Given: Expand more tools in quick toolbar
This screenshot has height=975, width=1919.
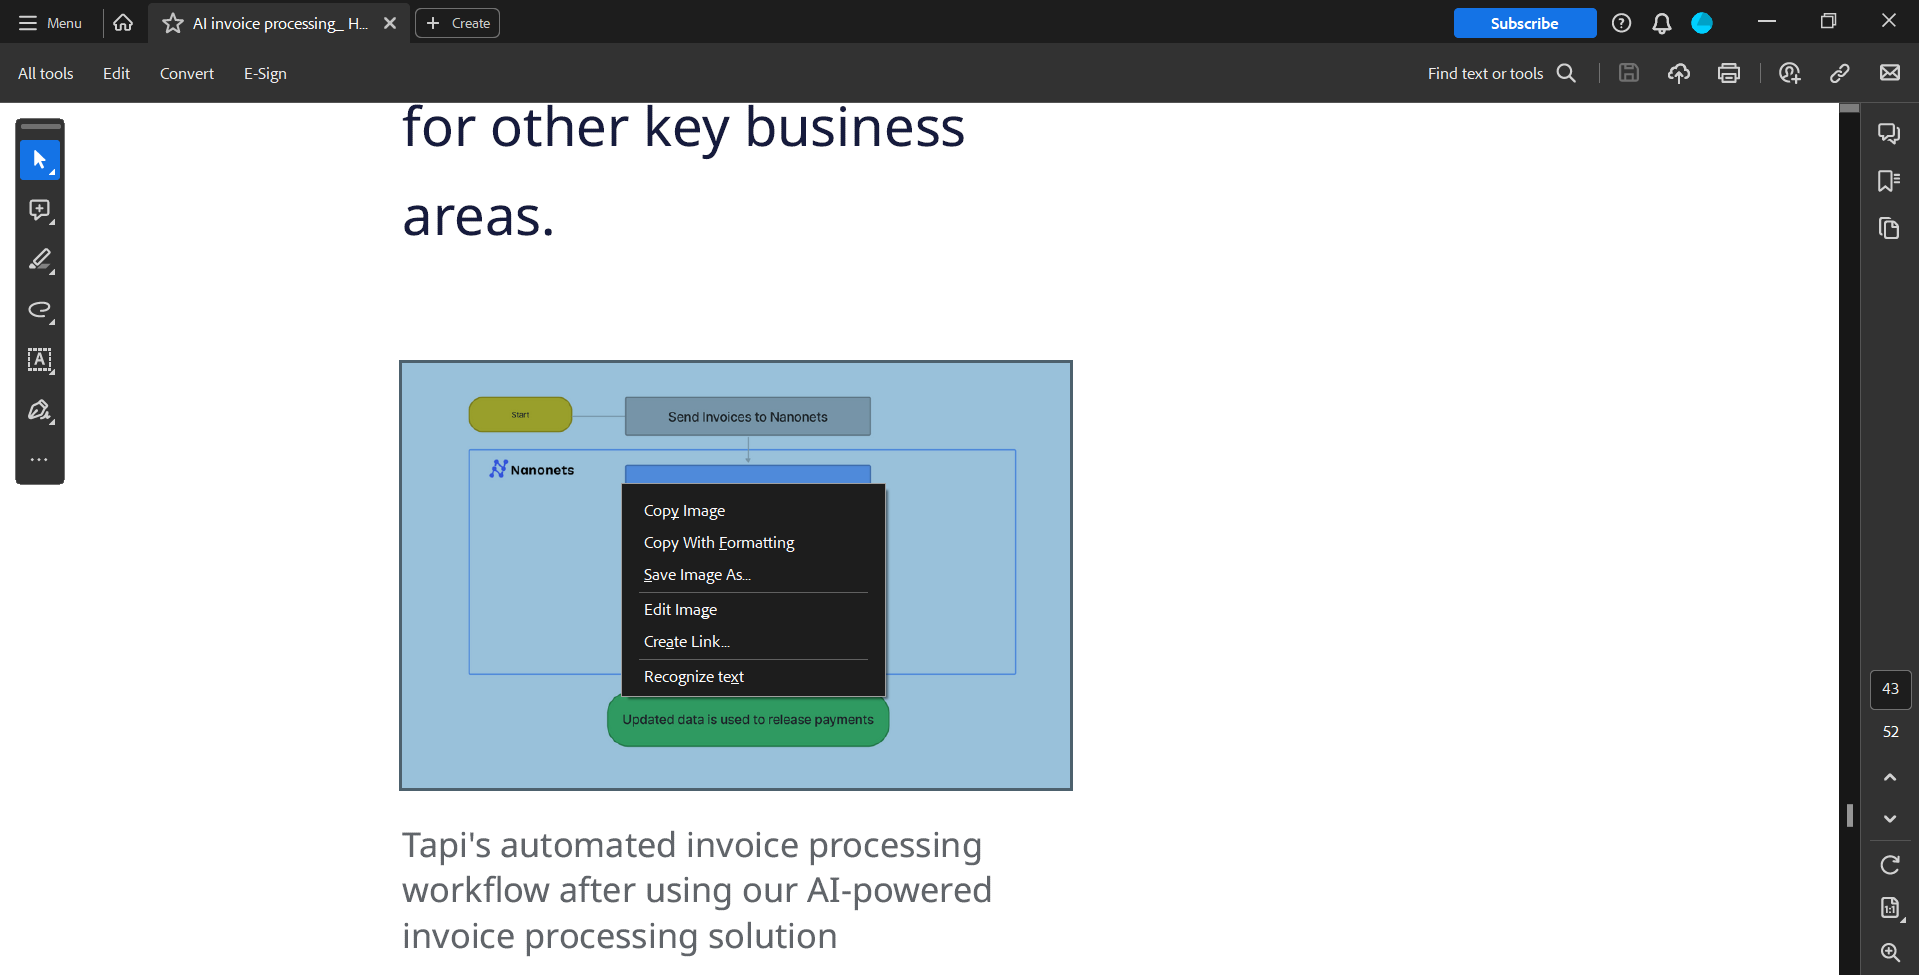Looking at the screenshot, I should click(x=40, y=460).
